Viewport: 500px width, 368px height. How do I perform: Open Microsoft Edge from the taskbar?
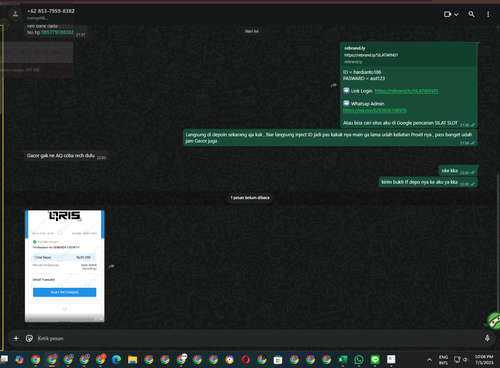click(116, 359)
